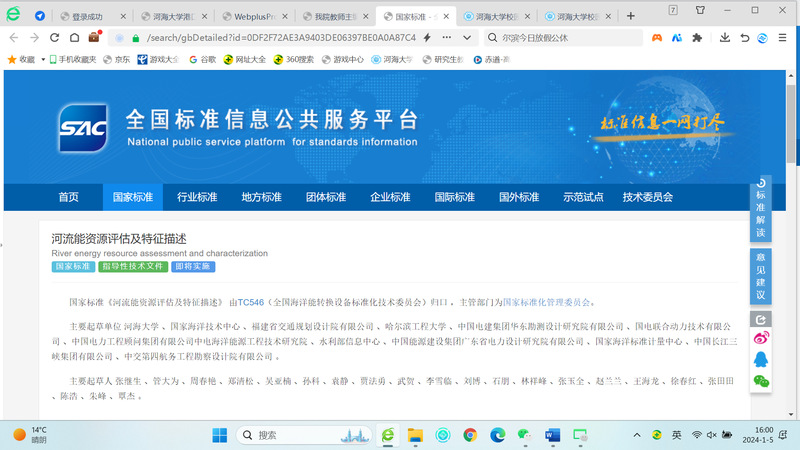Select 技术委员会 in the navigation bar
Viewport: 800px width, 450px height.
[647, 197]
